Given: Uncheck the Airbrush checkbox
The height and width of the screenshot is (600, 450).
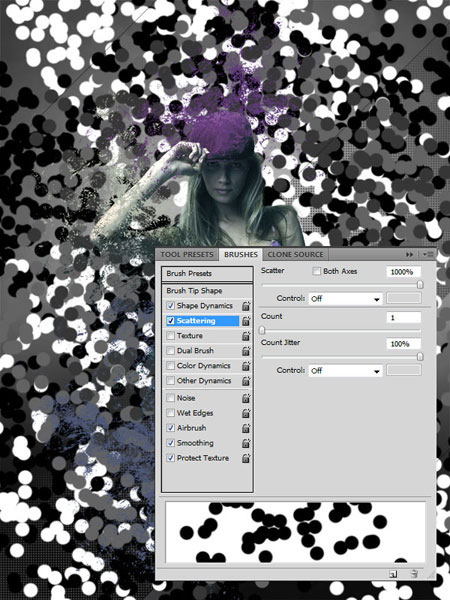Looking at the screenshot, I should [171, 428].
